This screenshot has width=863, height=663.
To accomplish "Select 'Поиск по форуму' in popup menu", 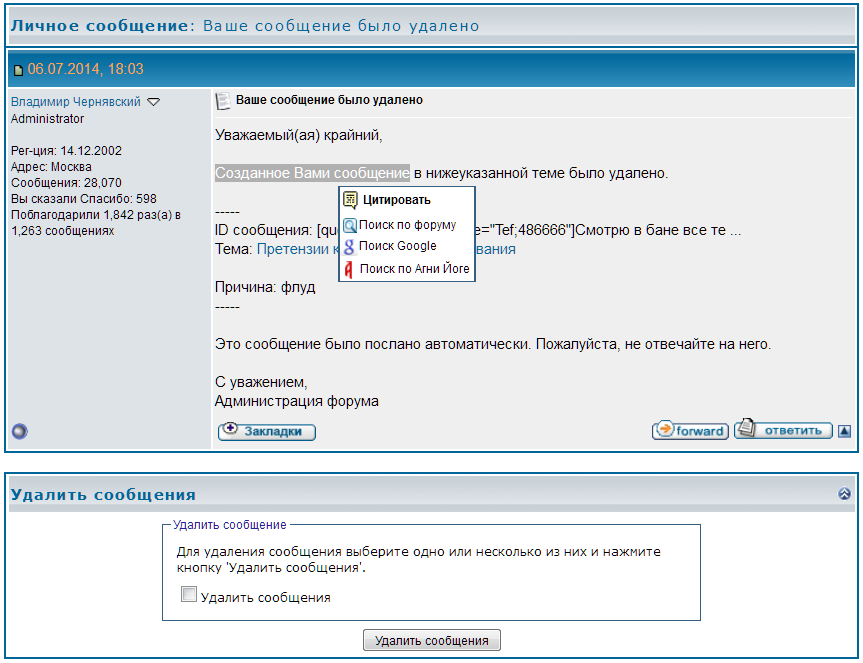I will [407, 225].
